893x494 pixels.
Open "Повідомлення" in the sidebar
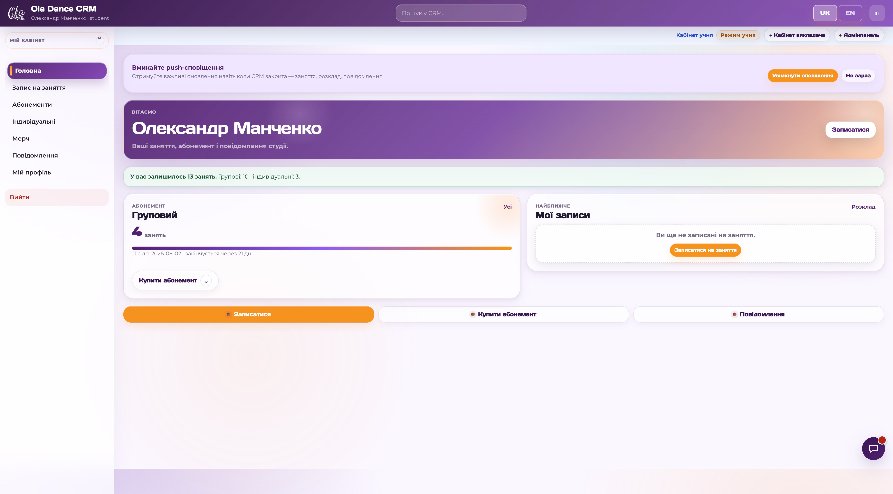pyautogui.click(x=57, y=155)
